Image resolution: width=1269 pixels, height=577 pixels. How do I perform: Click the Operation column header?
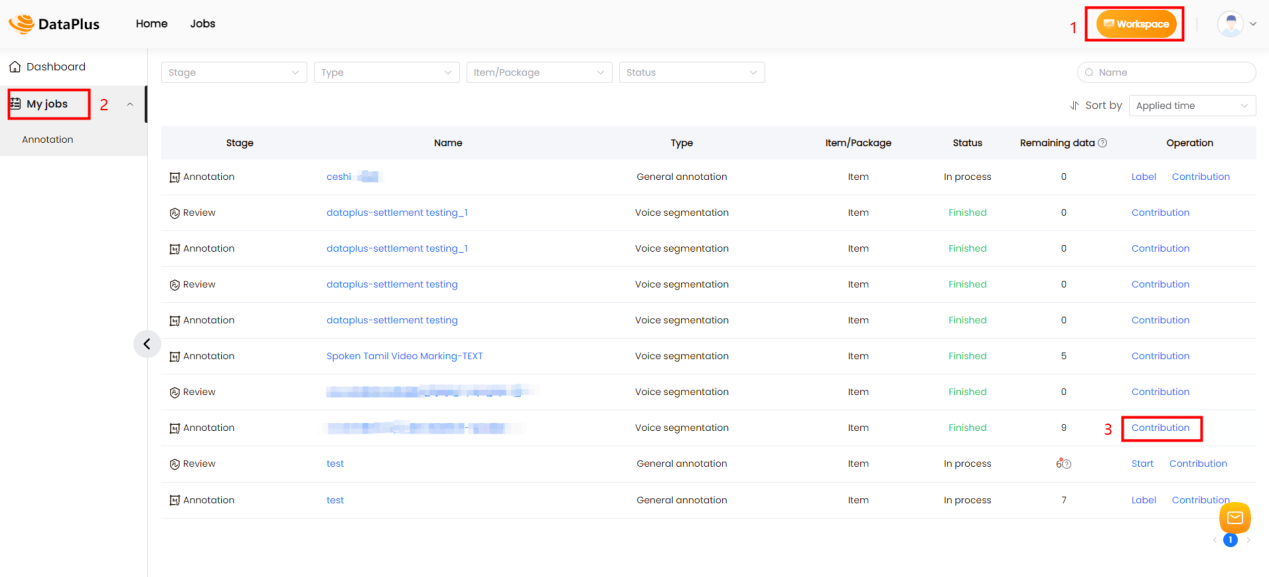tap(1189, 143)
